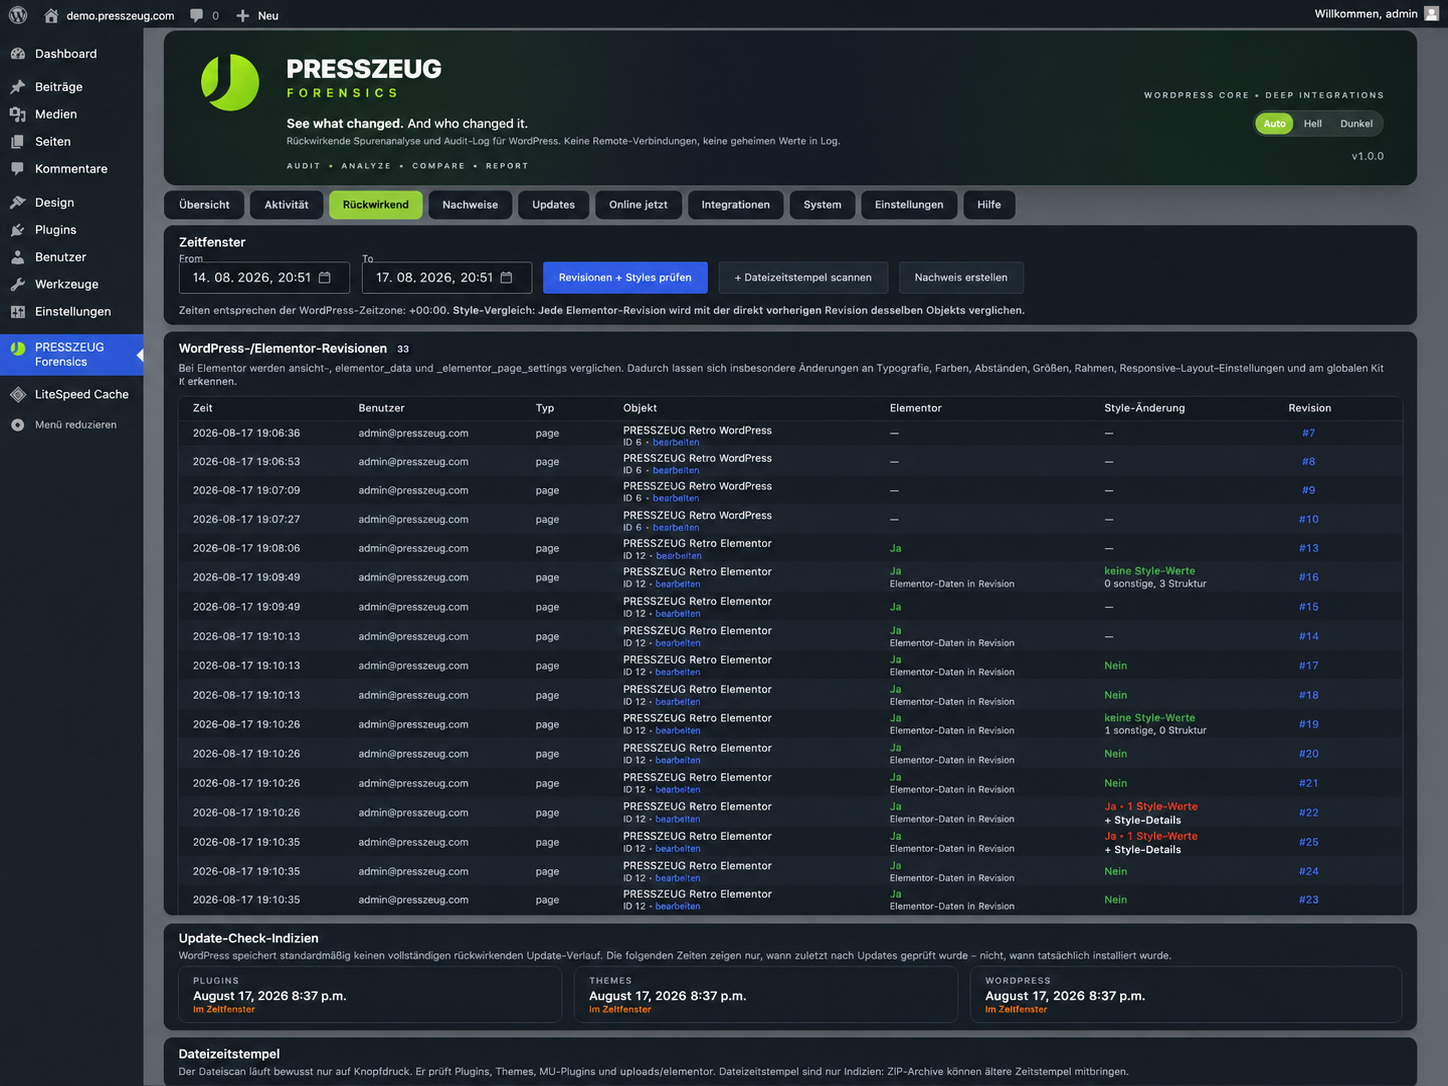This screenshot has height=1086, width=1448.
Task: Open the Neu menu in admin bar
Action: (257, 16)
